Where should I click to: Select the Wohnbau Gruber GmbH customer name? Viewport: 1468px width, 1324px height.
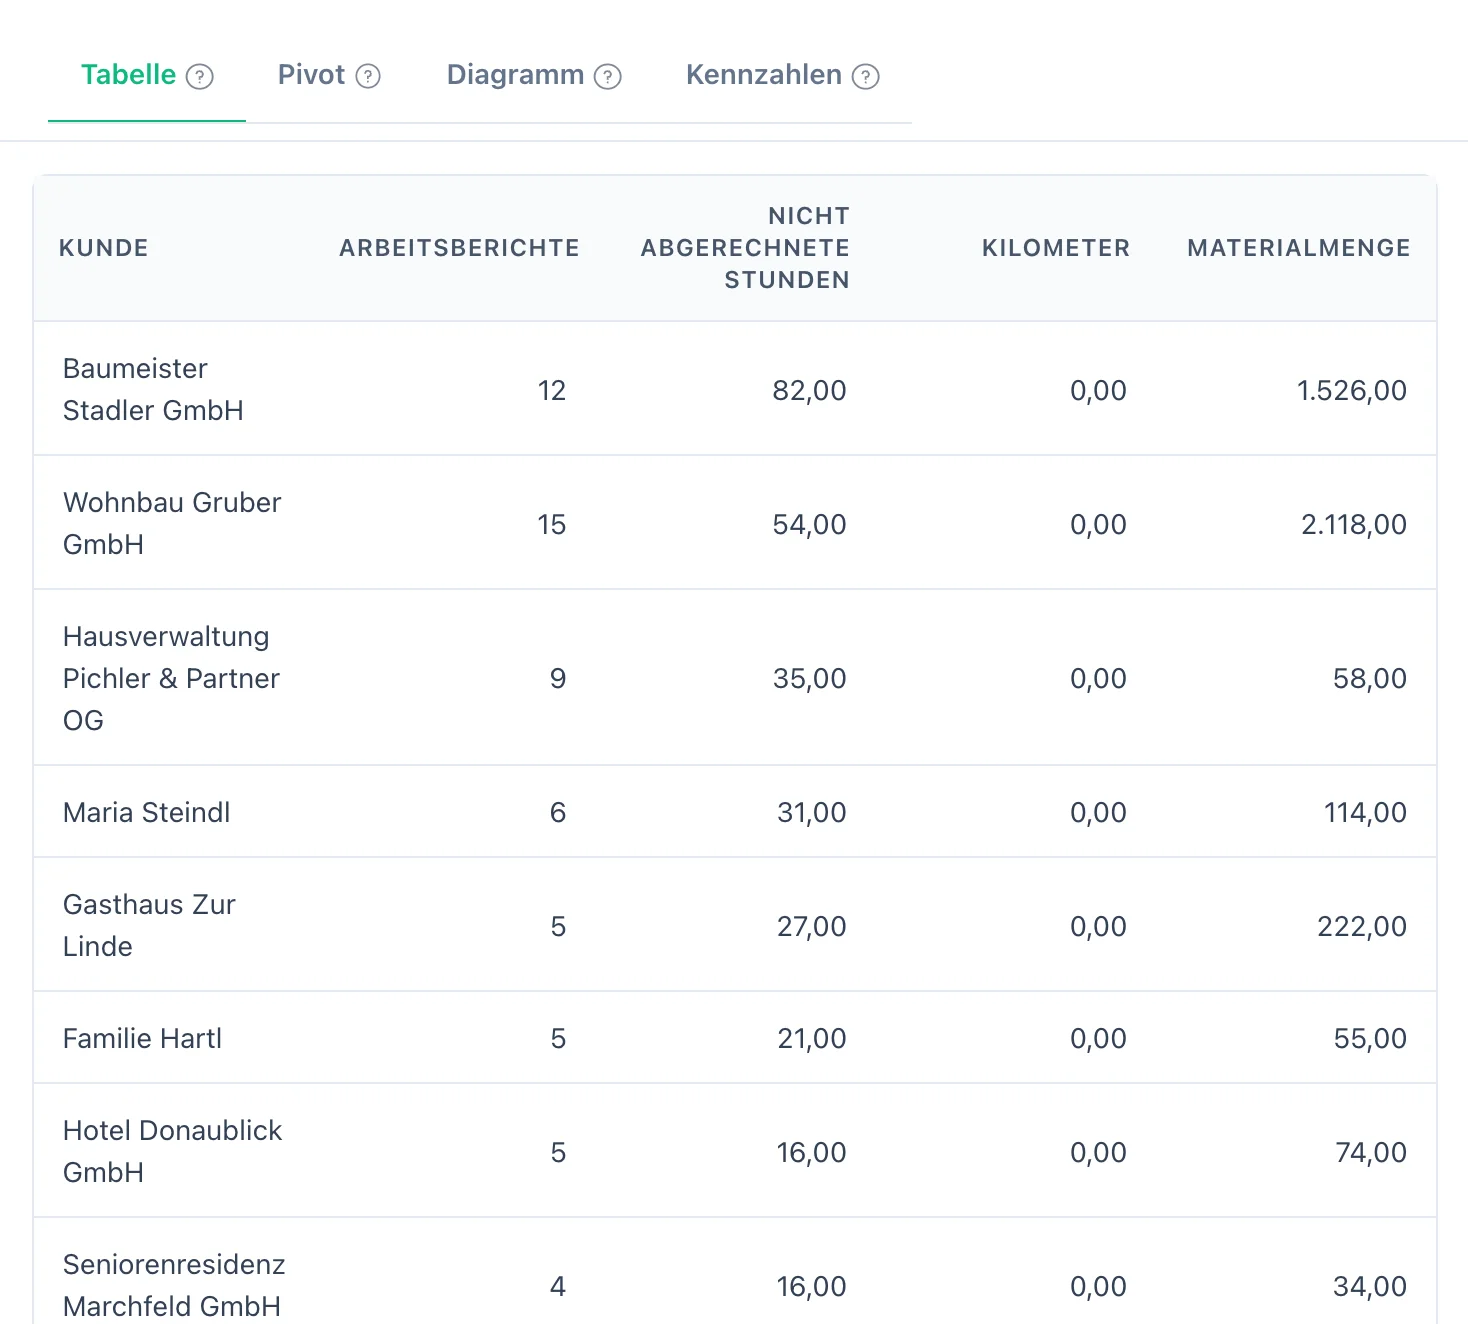tap(172, 523)
